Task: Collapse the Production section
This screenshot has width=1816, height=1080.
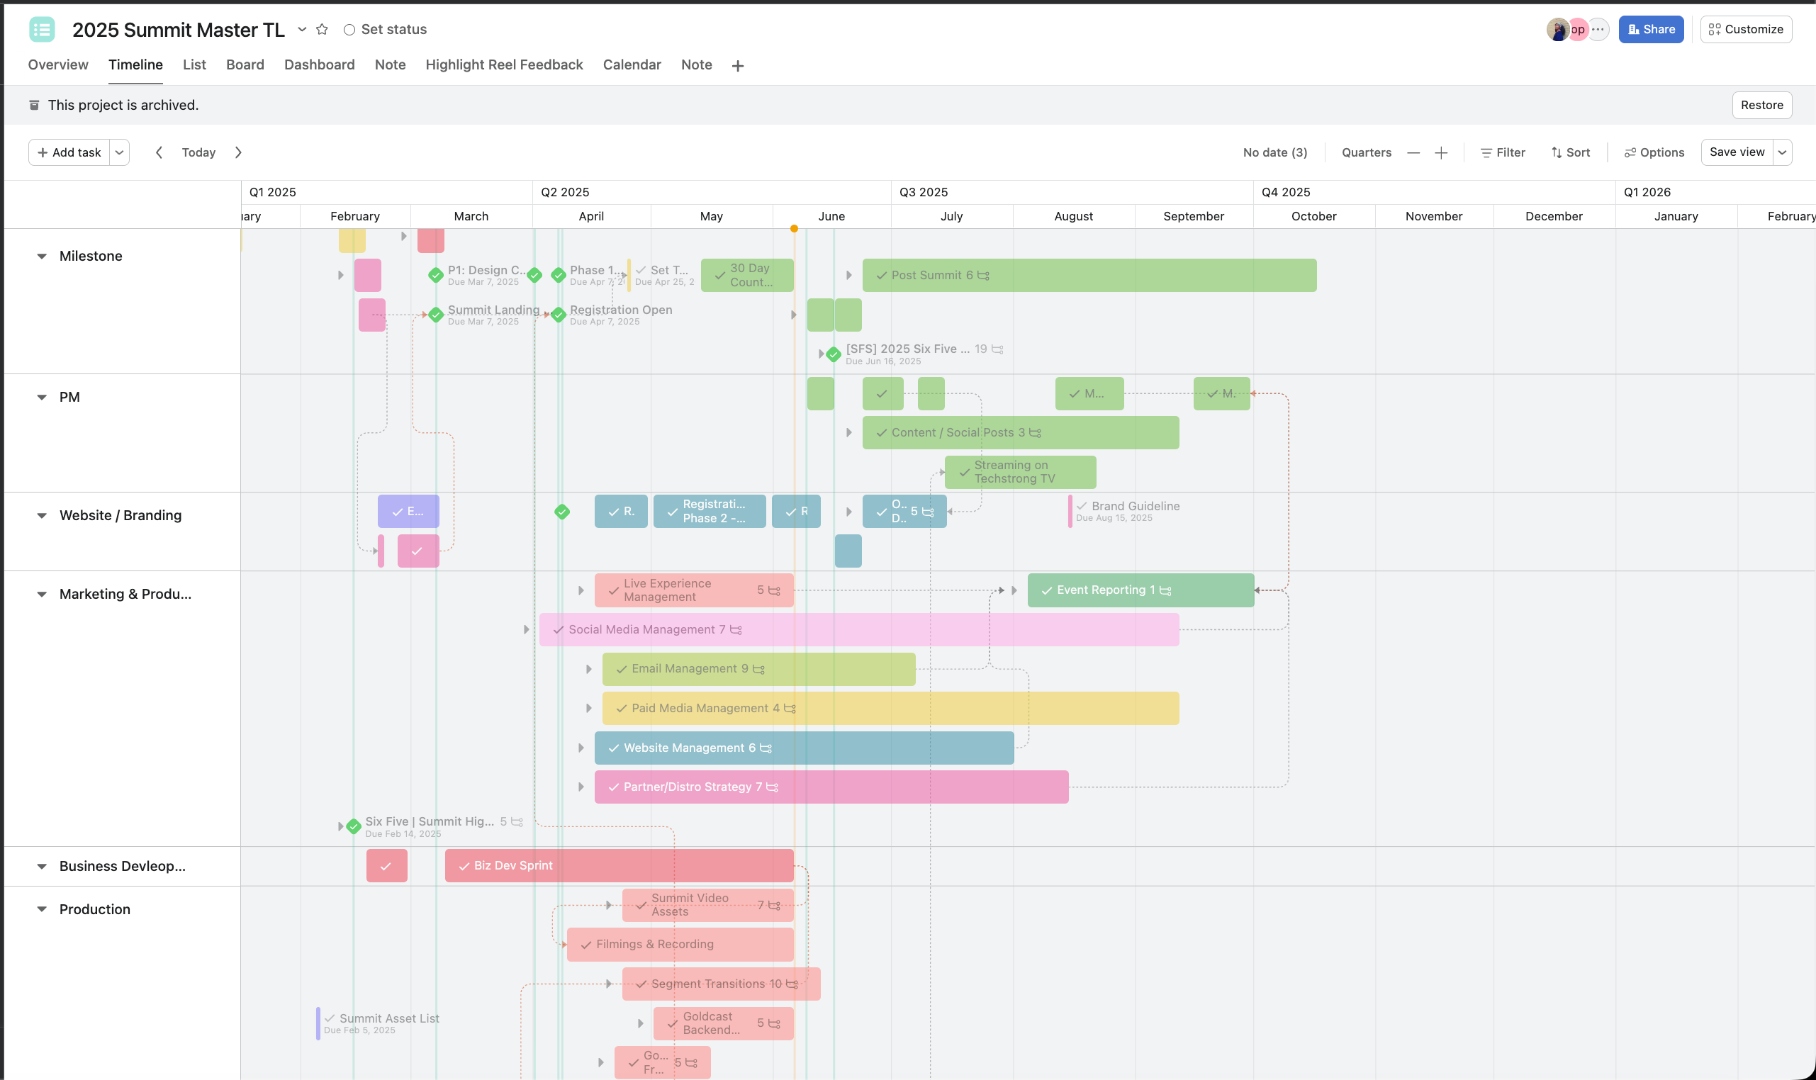Action: point(41,908)
